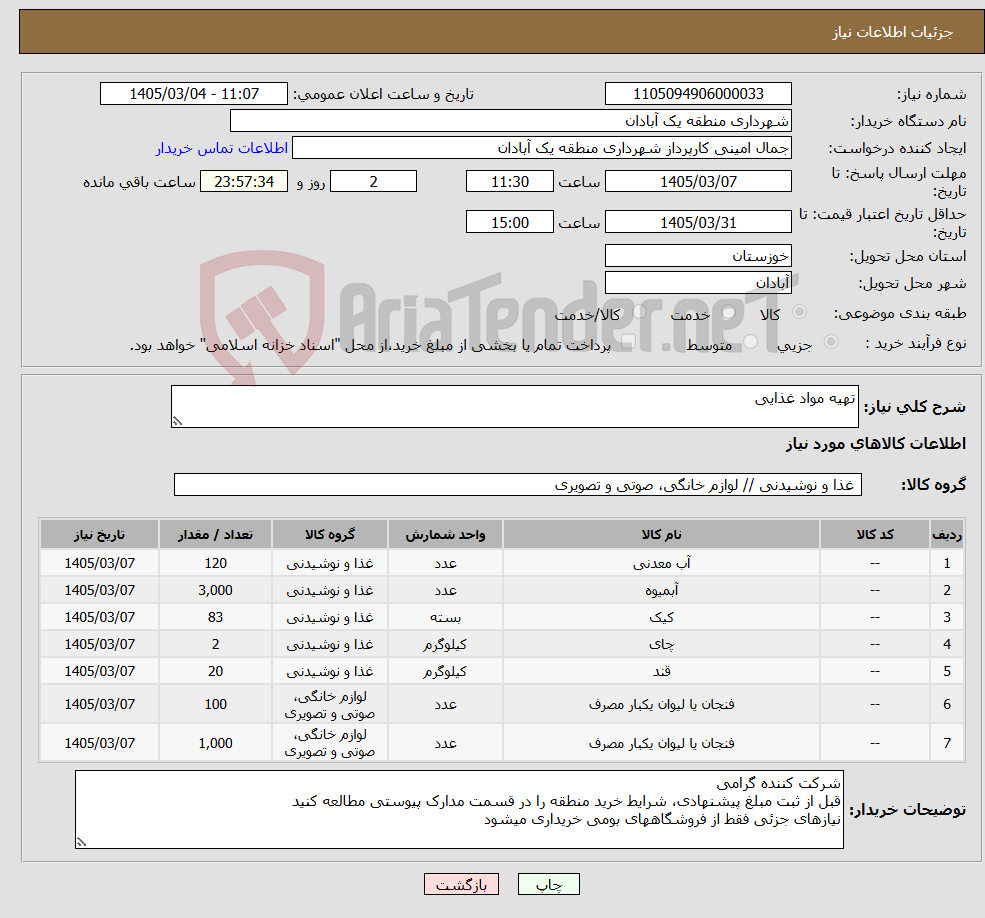The image size is (985, 918).
Task: Click the city field آبادان
Action: (x=698, y=283)
